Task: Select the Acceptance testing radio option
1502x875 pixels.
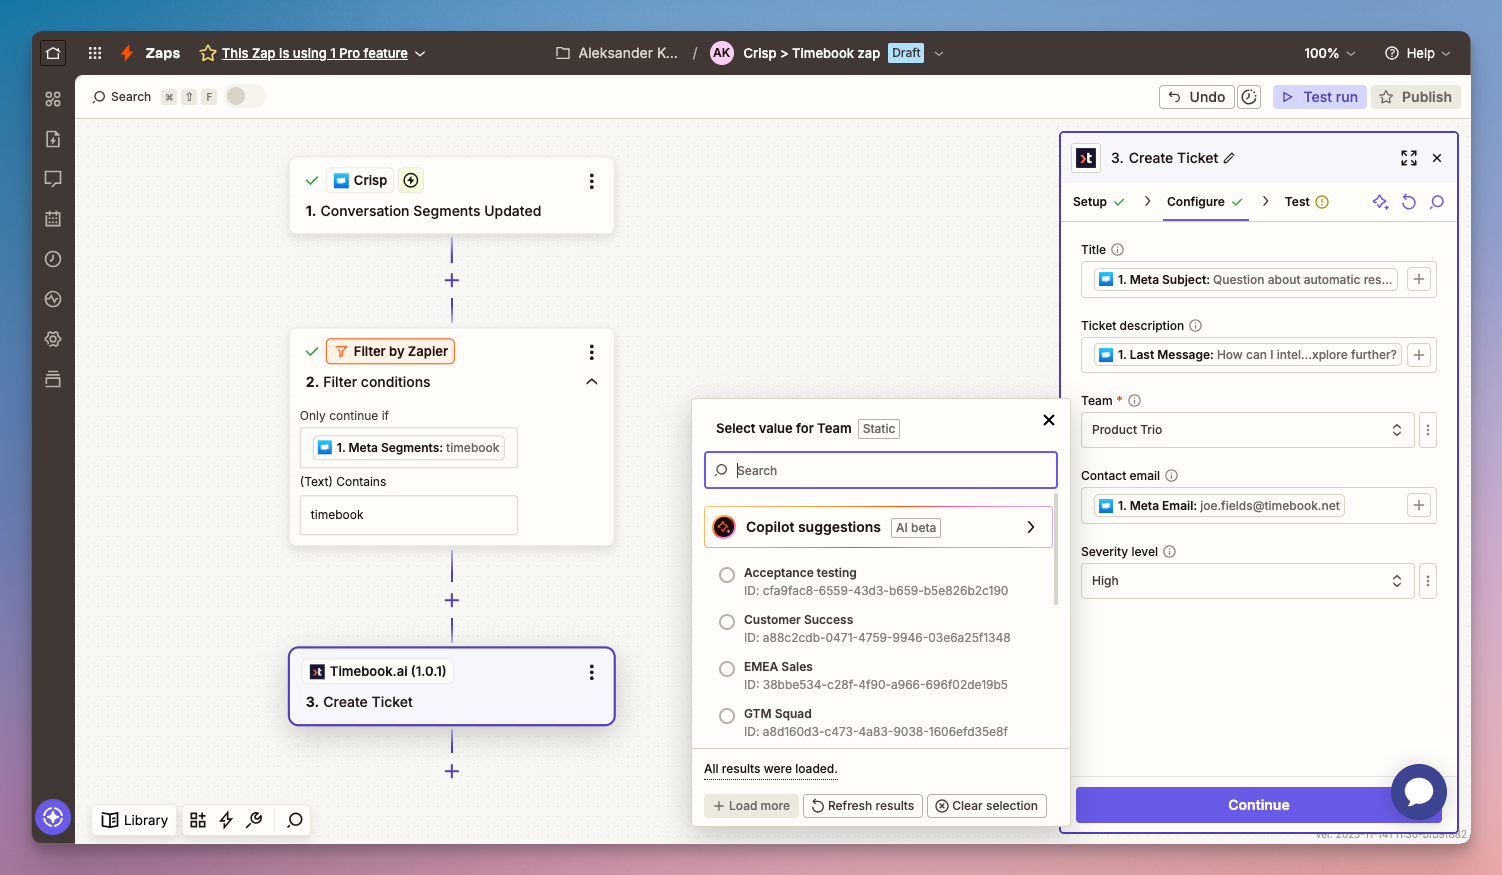Action: pos(727,575)
